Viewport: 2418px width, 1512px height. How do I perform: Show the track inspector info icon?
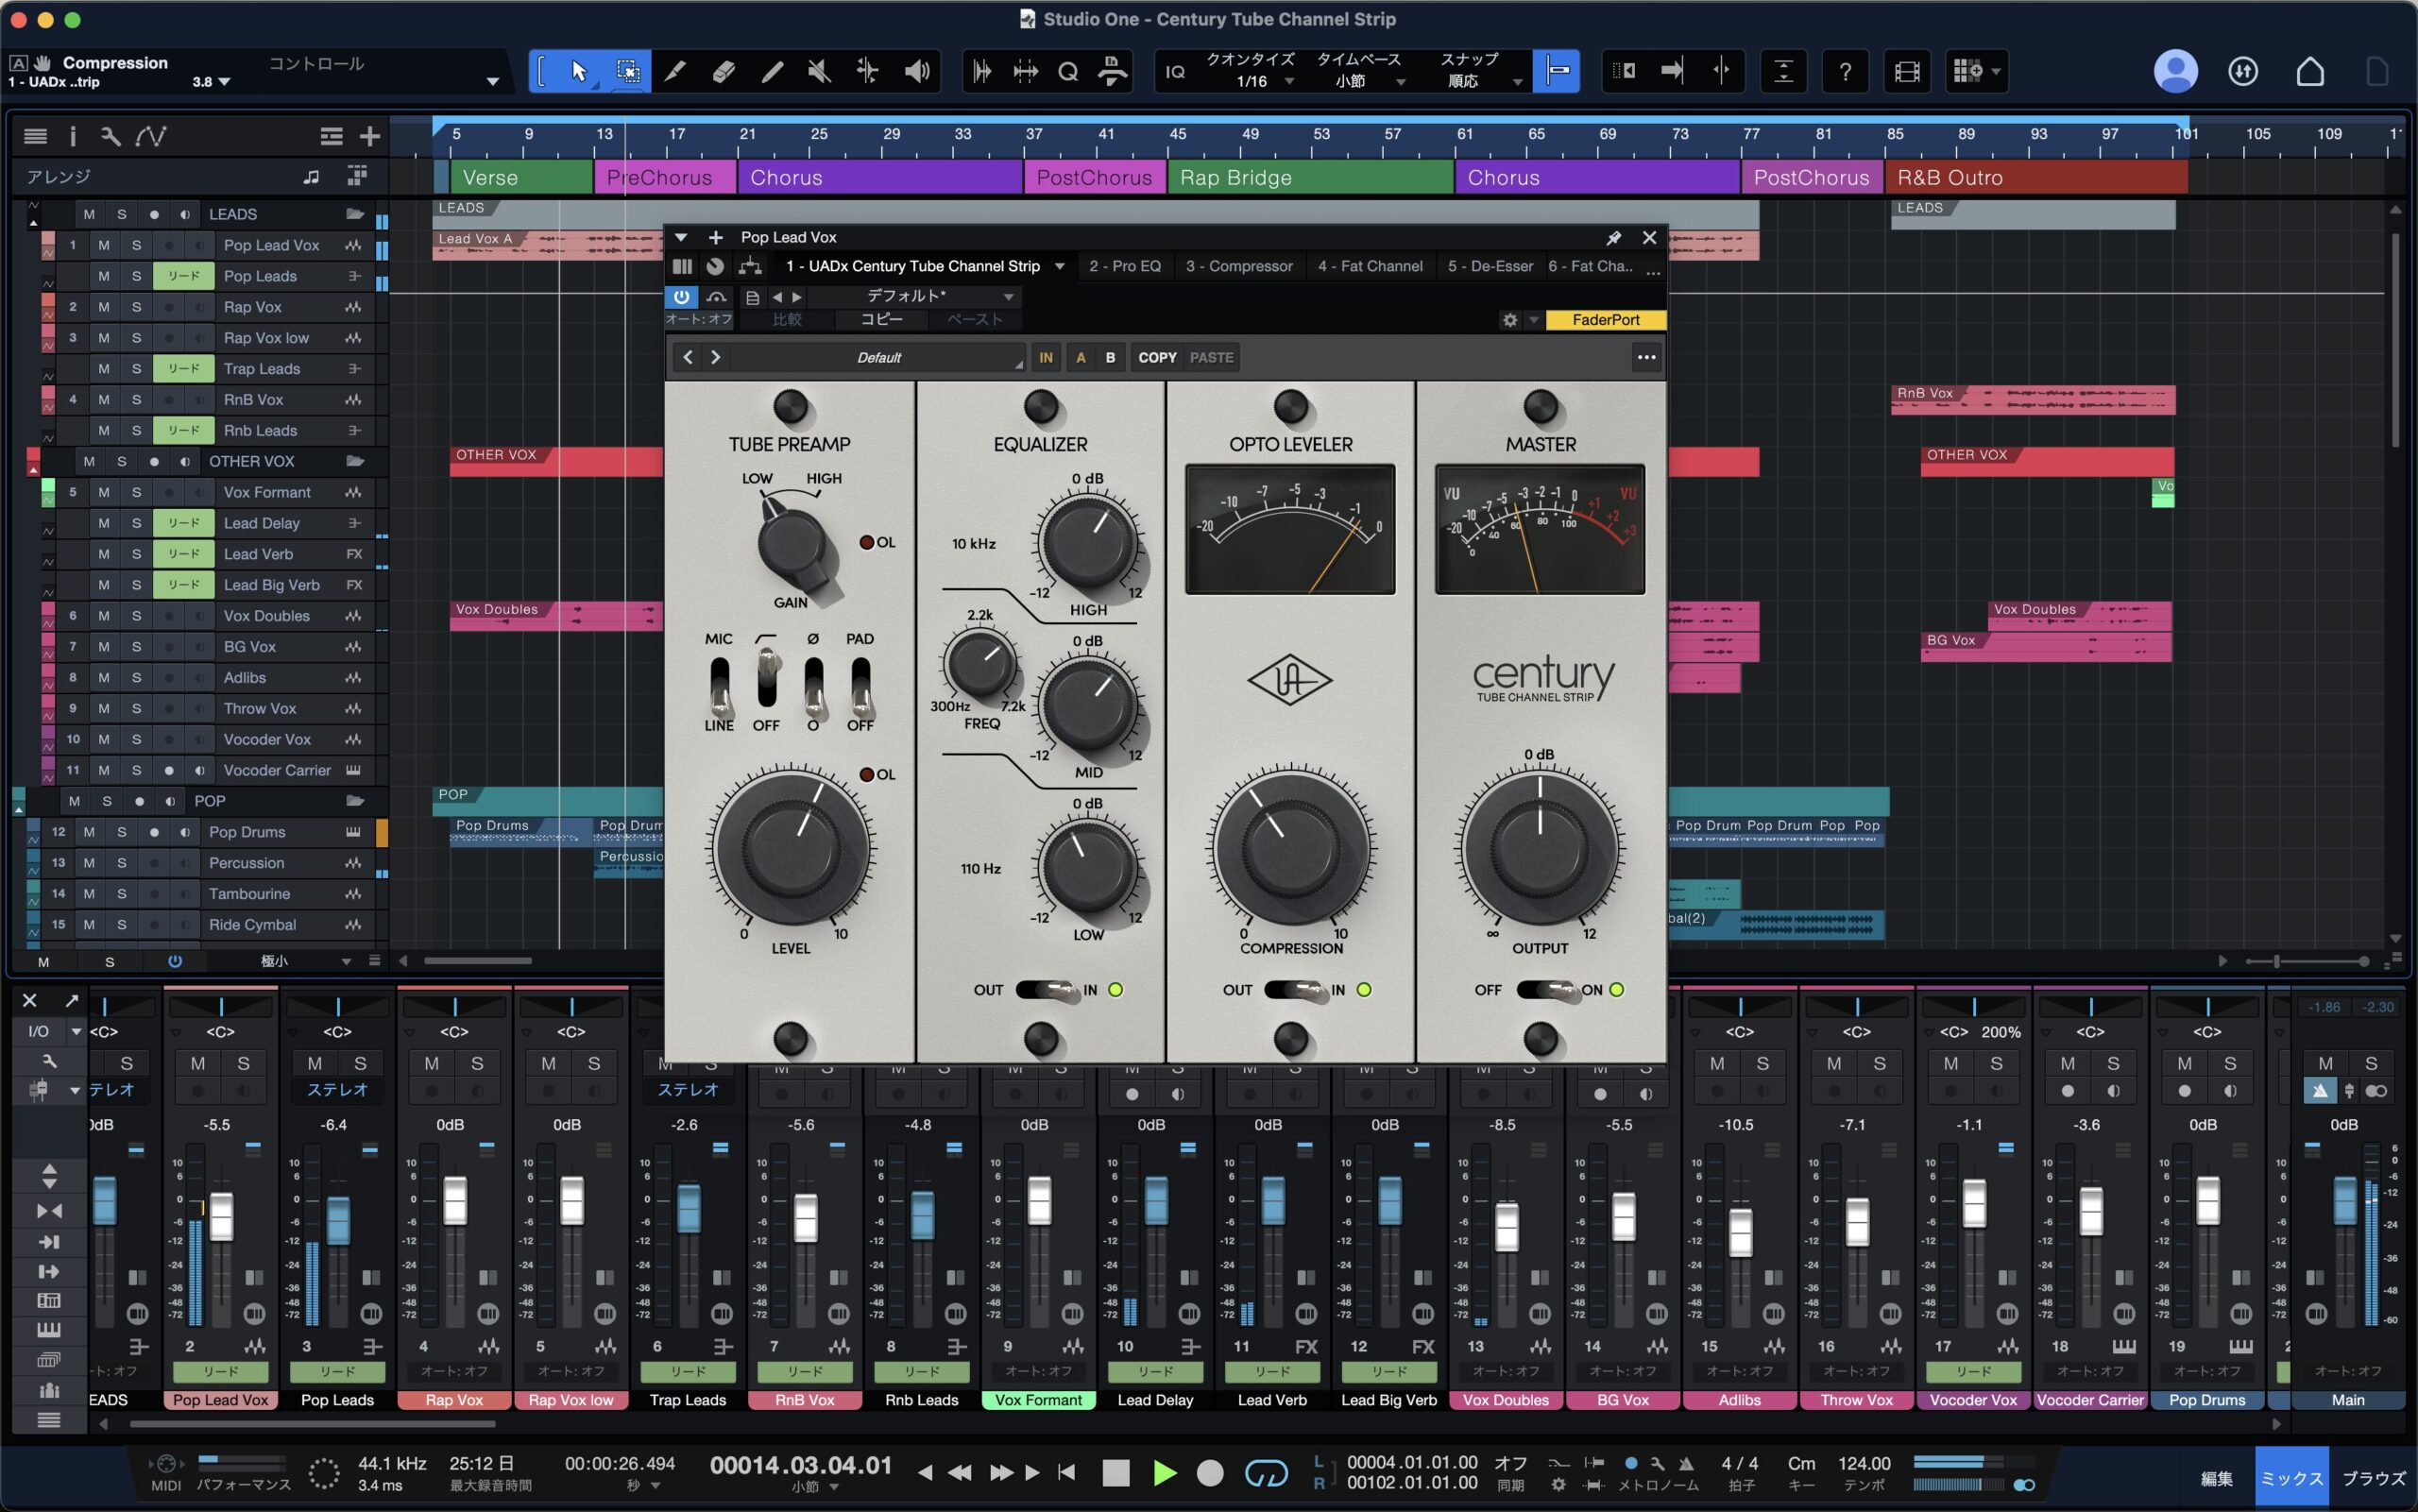[x=72, y=136]
